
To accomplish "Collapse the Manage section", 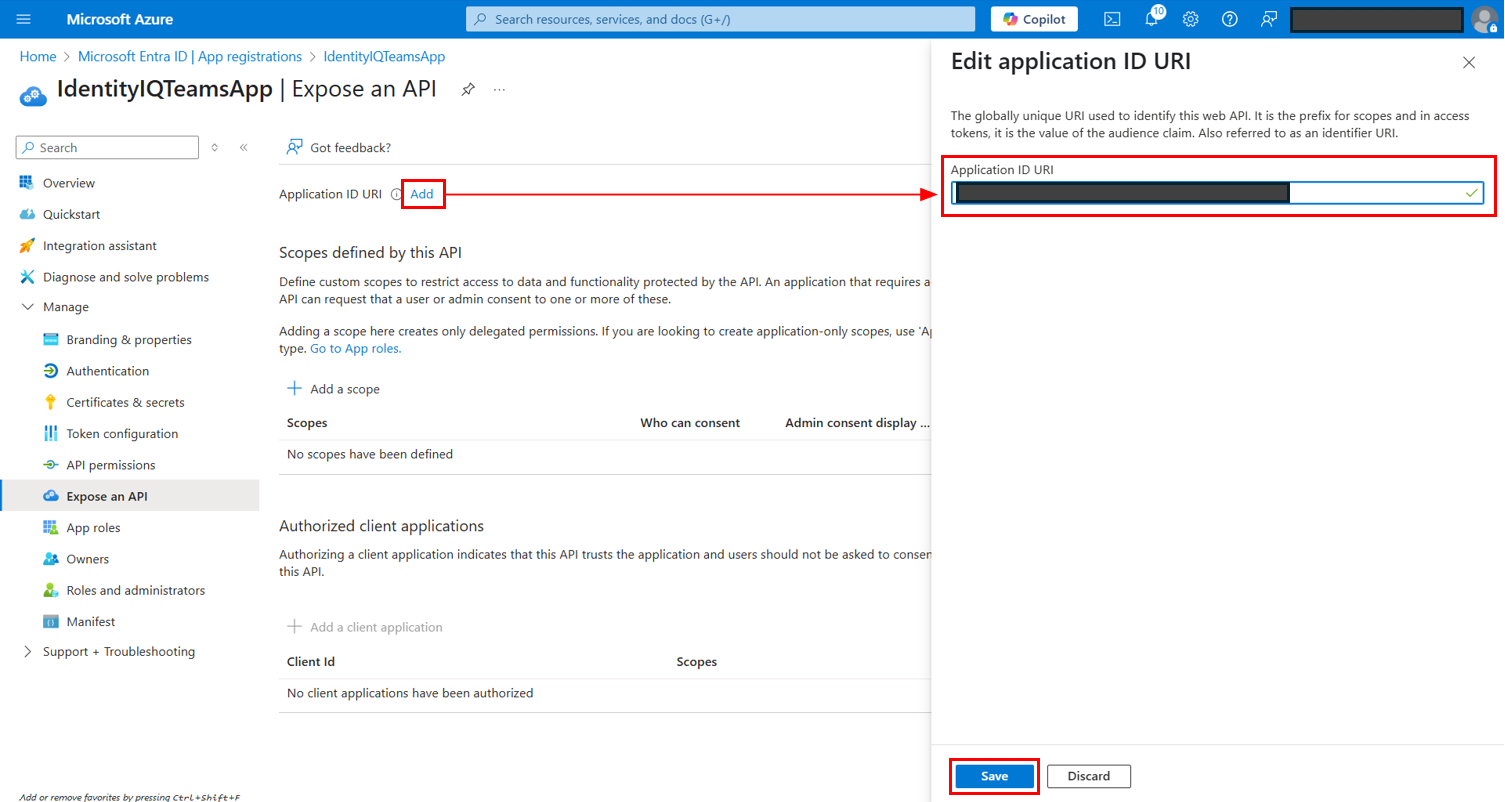I will pyautogui.click(x=26, y=307).
